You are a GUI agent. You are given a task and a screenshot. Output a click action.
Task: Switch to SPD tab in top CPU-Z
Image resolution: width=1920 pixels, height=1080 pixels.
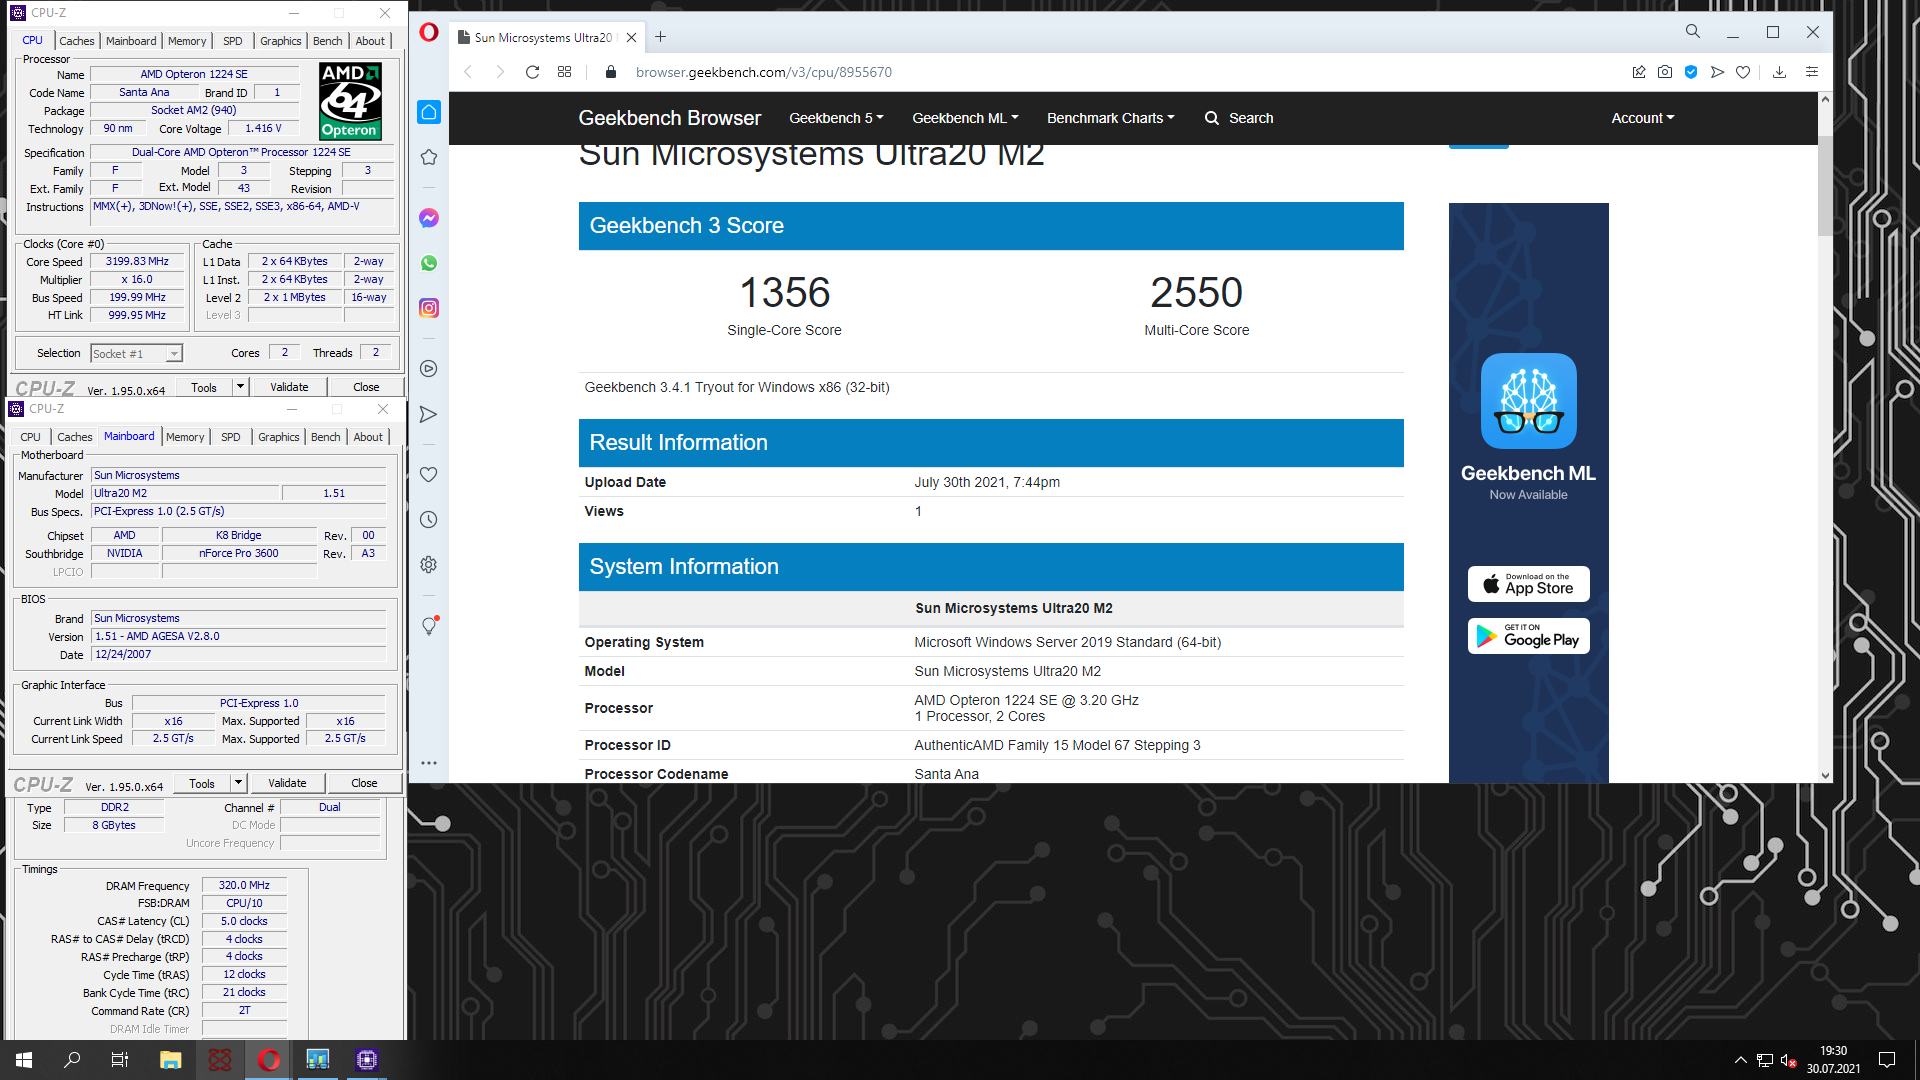coord(233,41)
